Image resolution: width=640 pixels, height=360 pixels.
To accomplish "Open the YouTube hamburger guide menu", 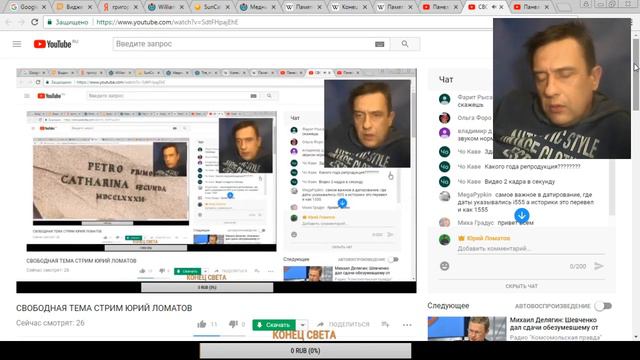I will point(17,44).
